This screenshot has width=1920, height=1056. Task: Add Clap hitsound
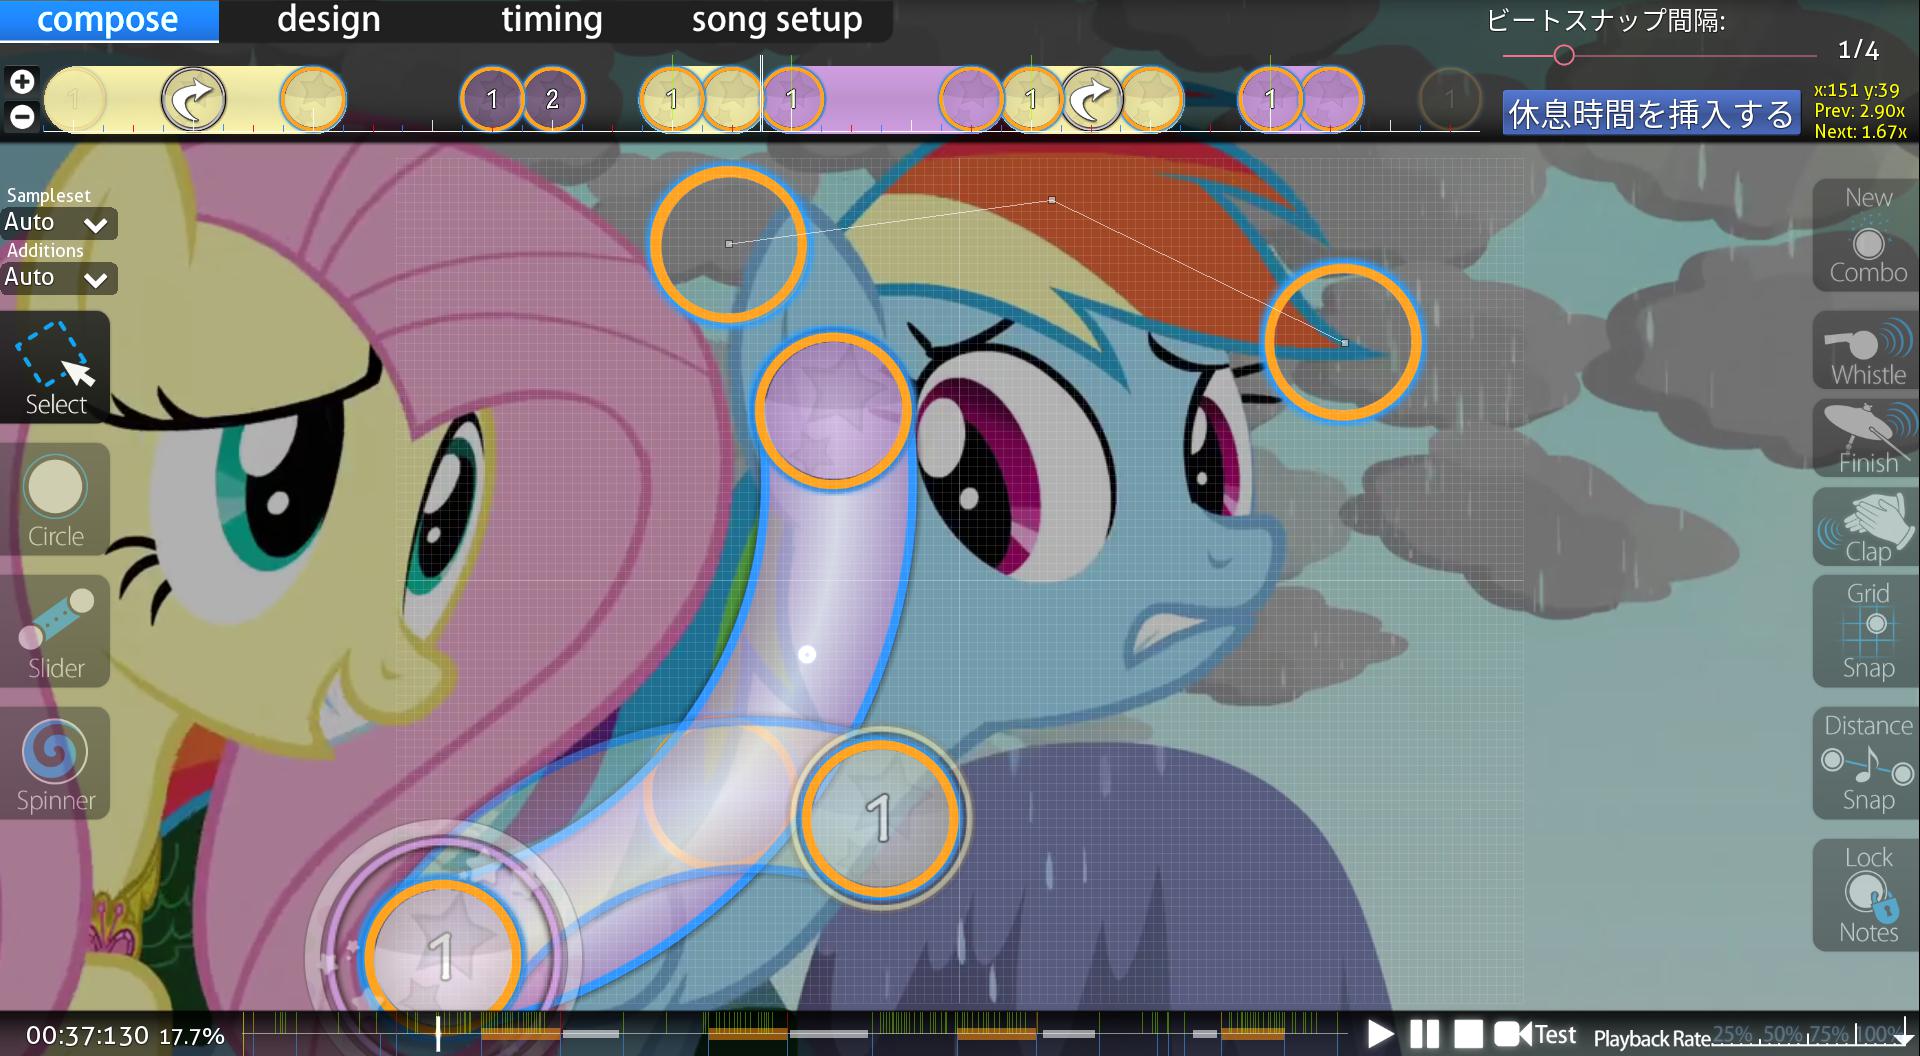[1867, 528]
